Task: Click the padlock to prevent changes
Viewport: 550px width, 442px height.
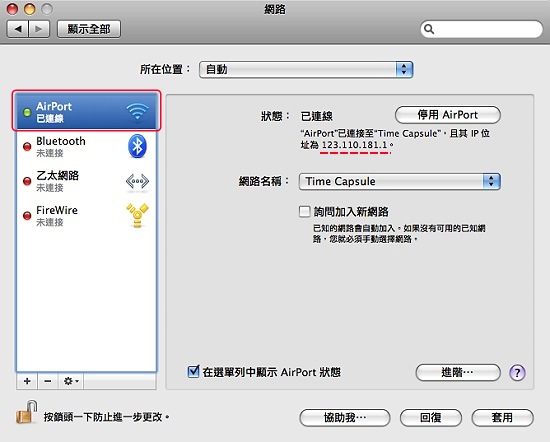Action: pos(27,412)
